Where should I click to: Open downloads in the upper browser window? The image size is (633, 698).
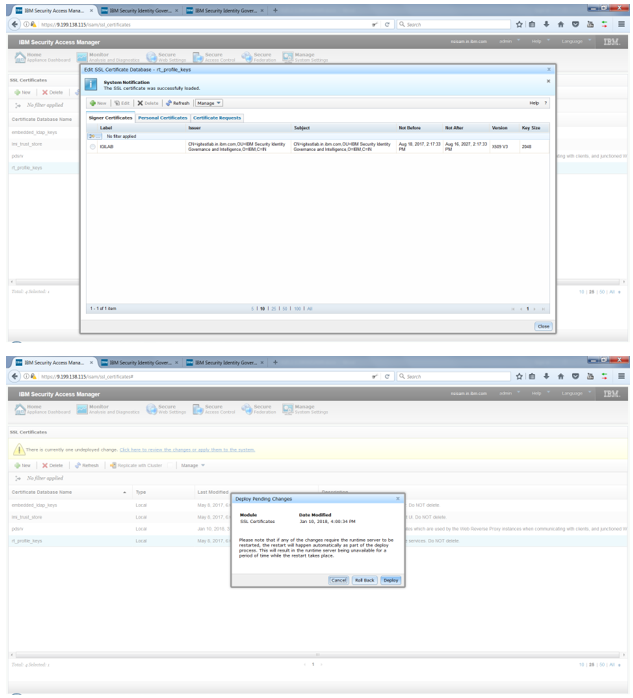tap(546, 24)
